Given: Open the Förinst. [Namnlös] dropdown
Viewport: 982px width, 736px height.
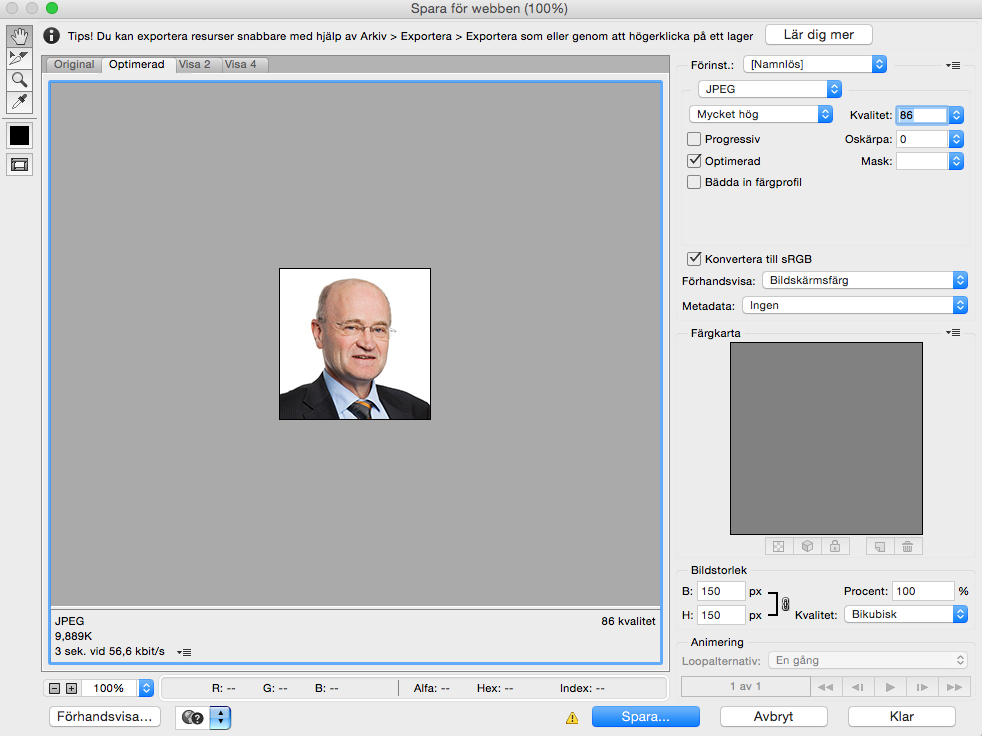Looking at the screenshot, I should (x=815, y=64).
